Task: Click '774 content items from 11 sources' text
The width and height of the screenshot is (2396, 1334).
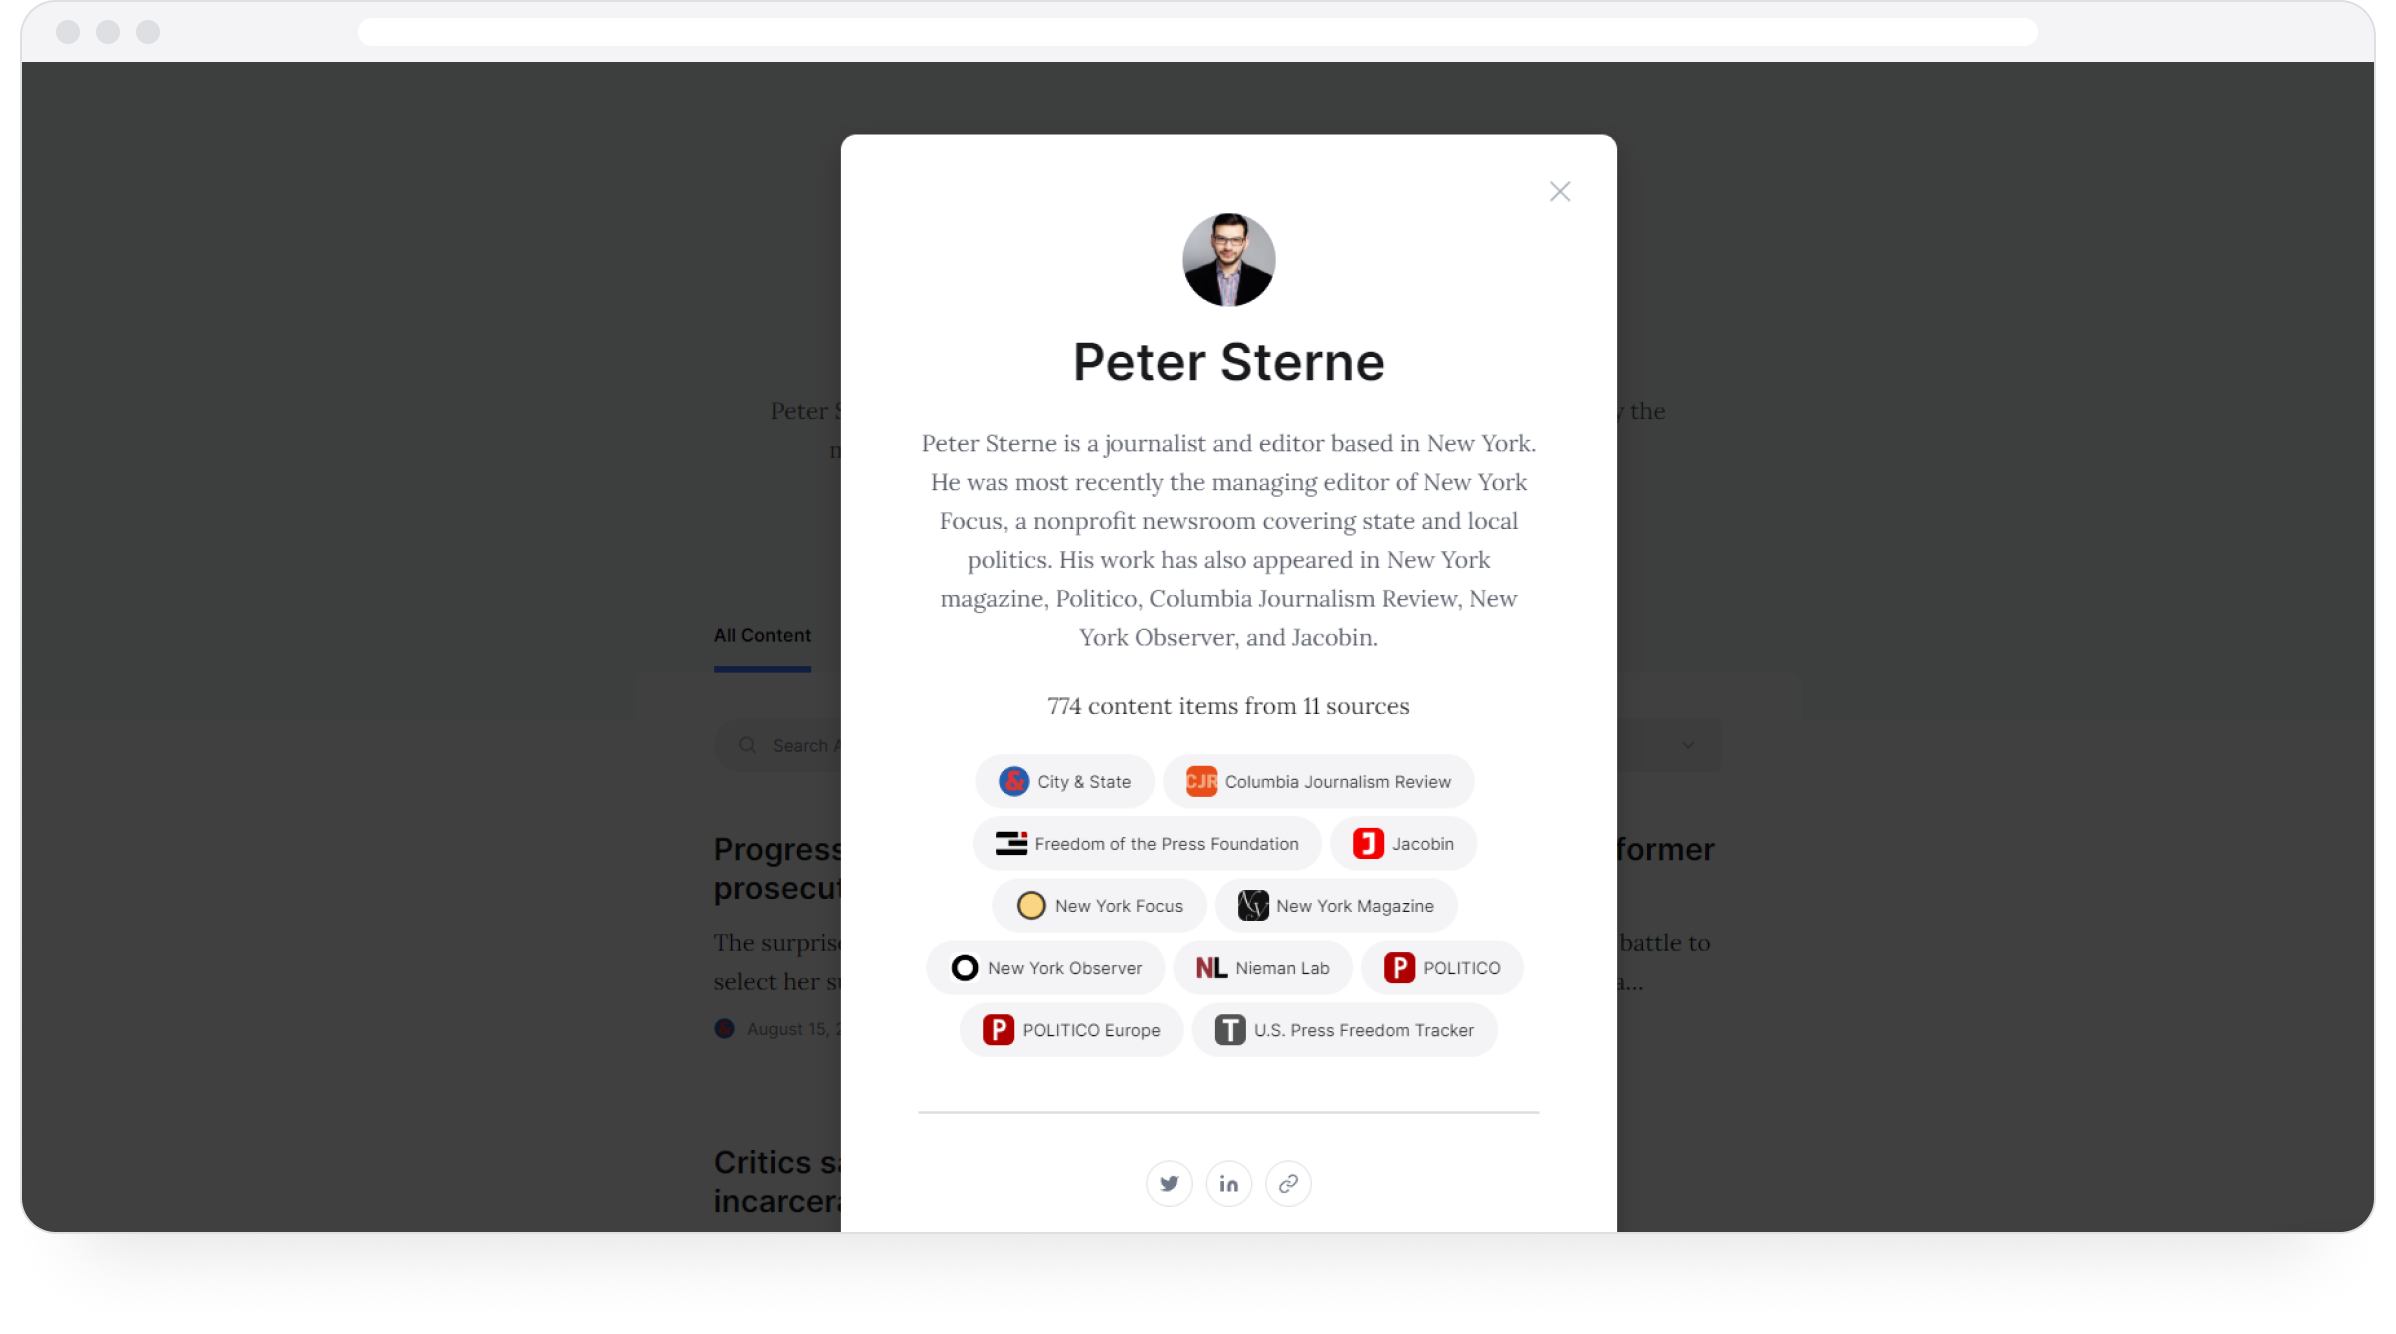Action: click(1228, 706)
